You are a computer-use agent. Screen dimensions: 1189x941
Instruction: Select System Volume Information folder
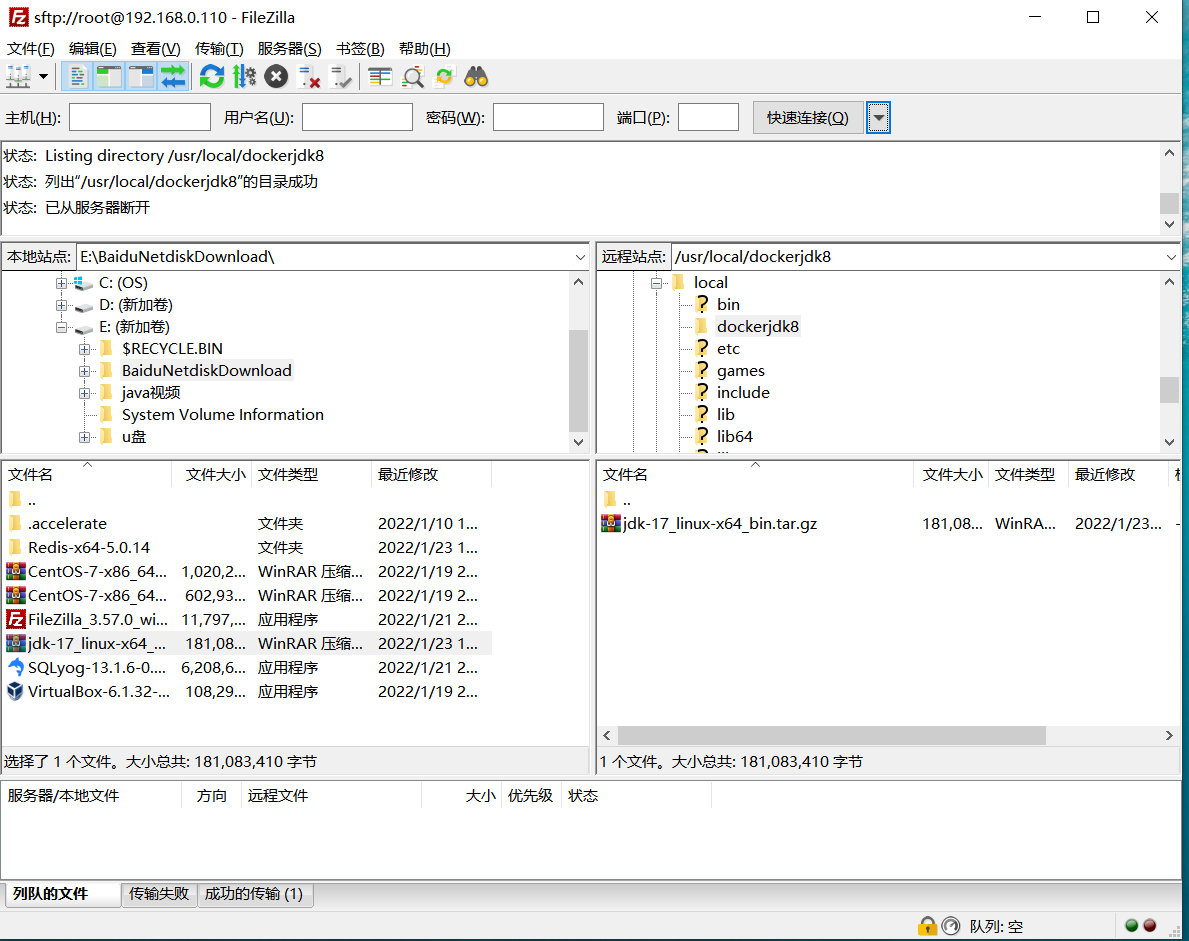point(222,415)
